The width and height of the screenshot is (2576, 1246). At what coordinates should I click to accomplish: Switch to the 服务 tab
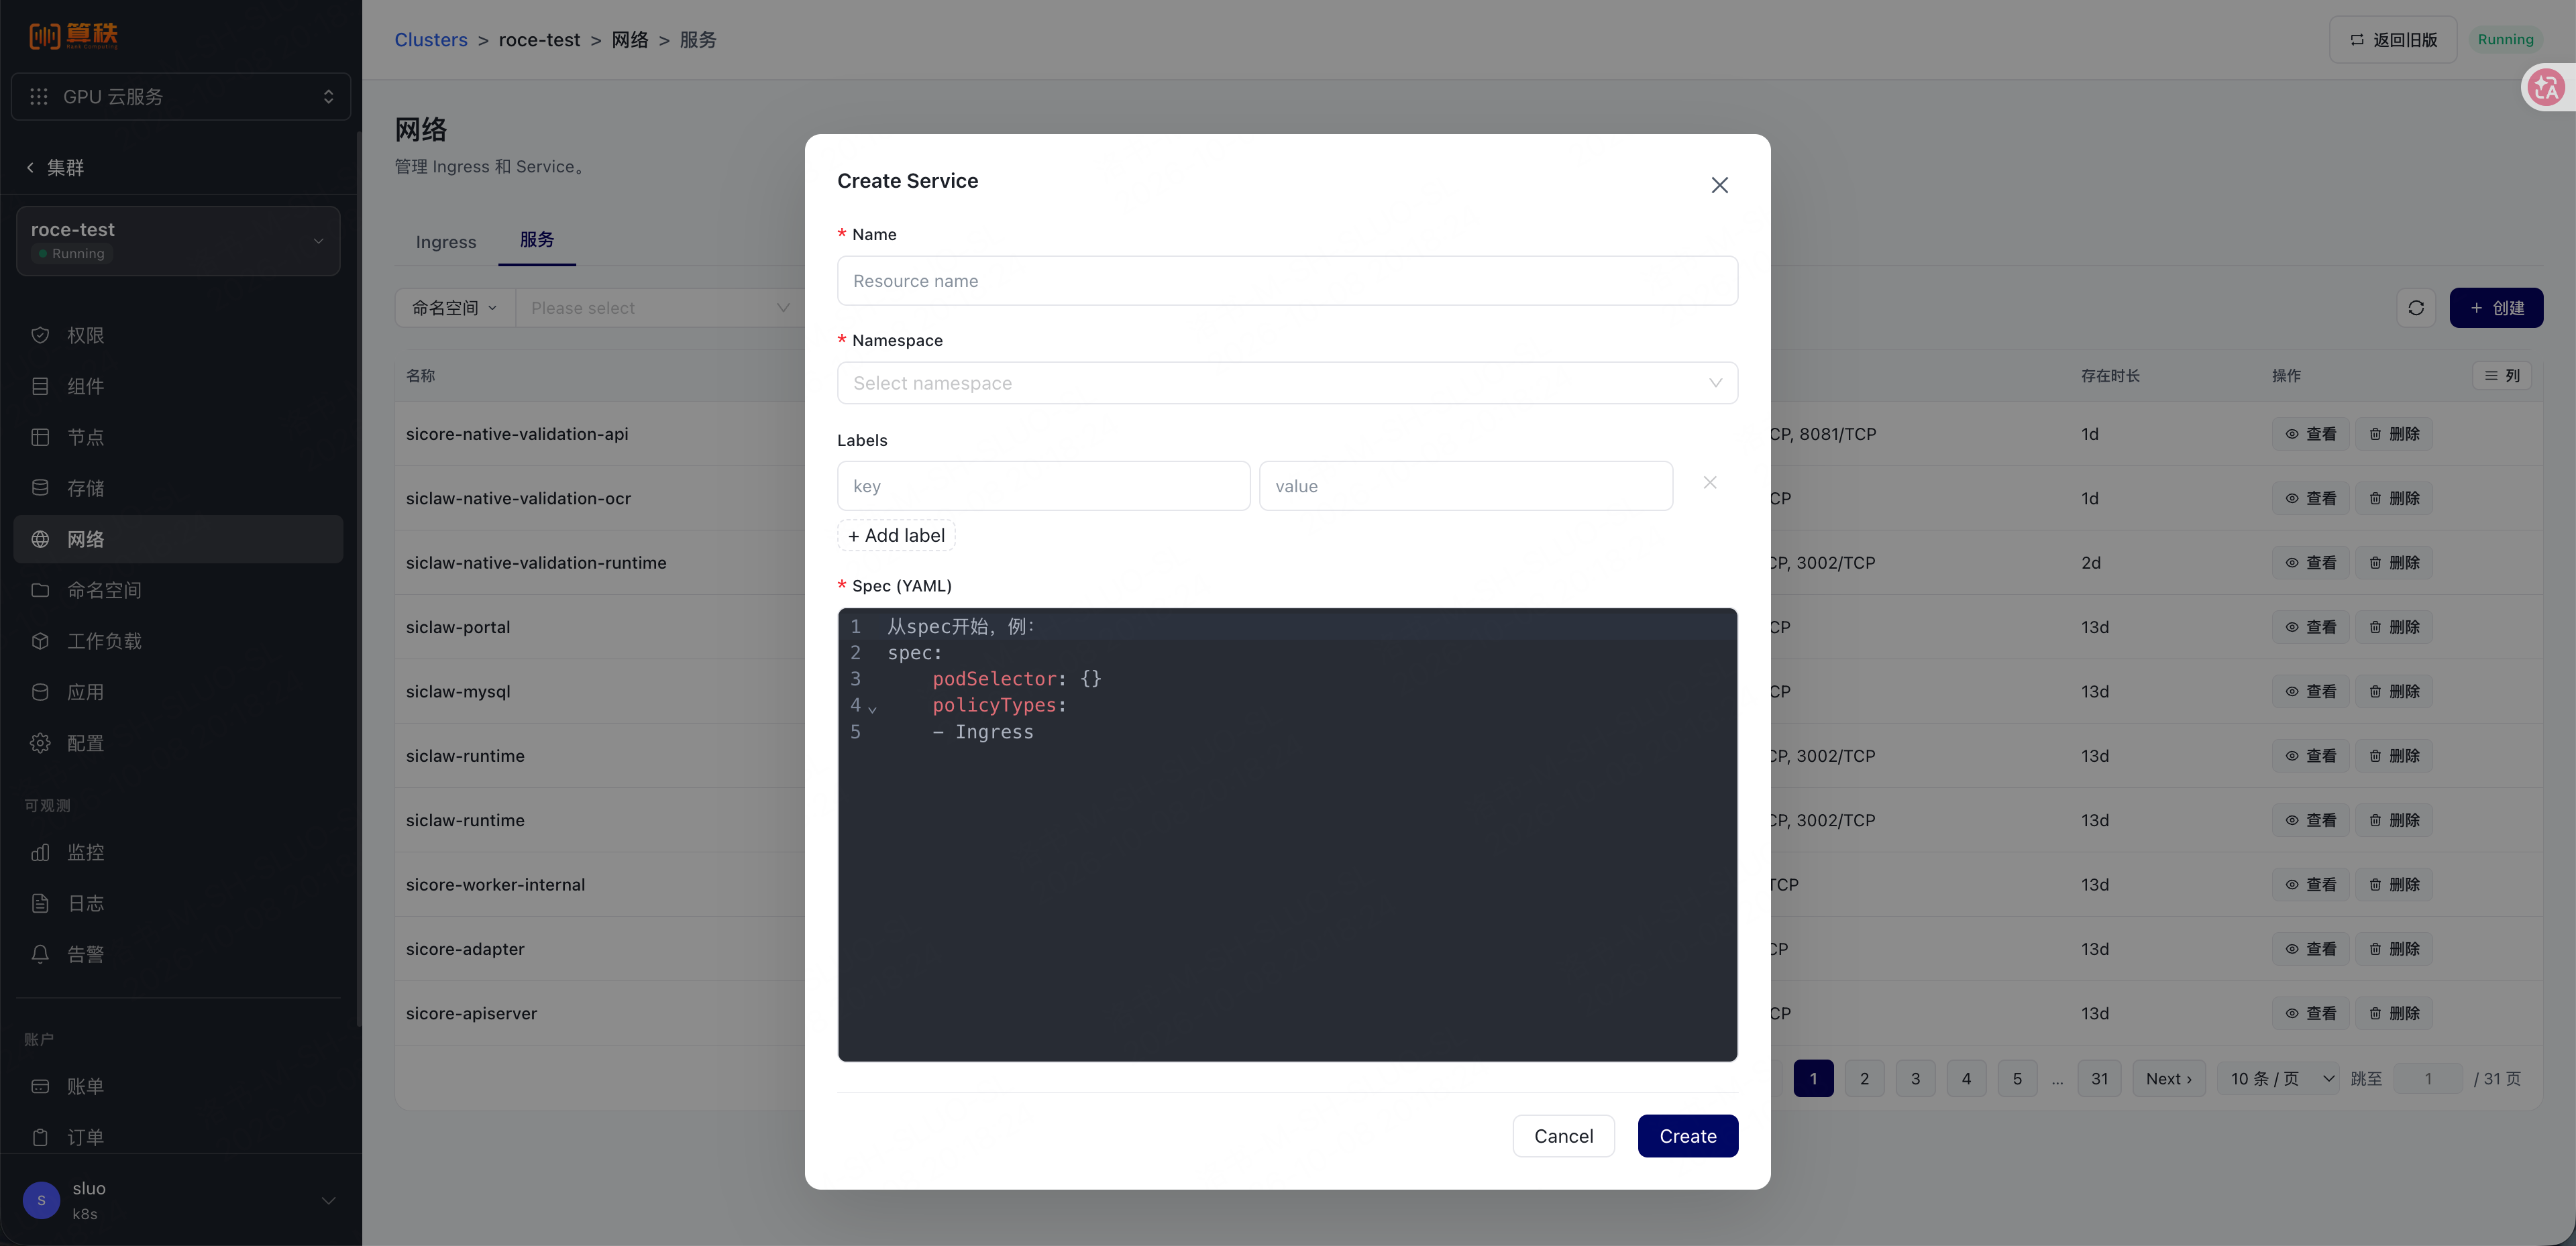click(536, 240)
